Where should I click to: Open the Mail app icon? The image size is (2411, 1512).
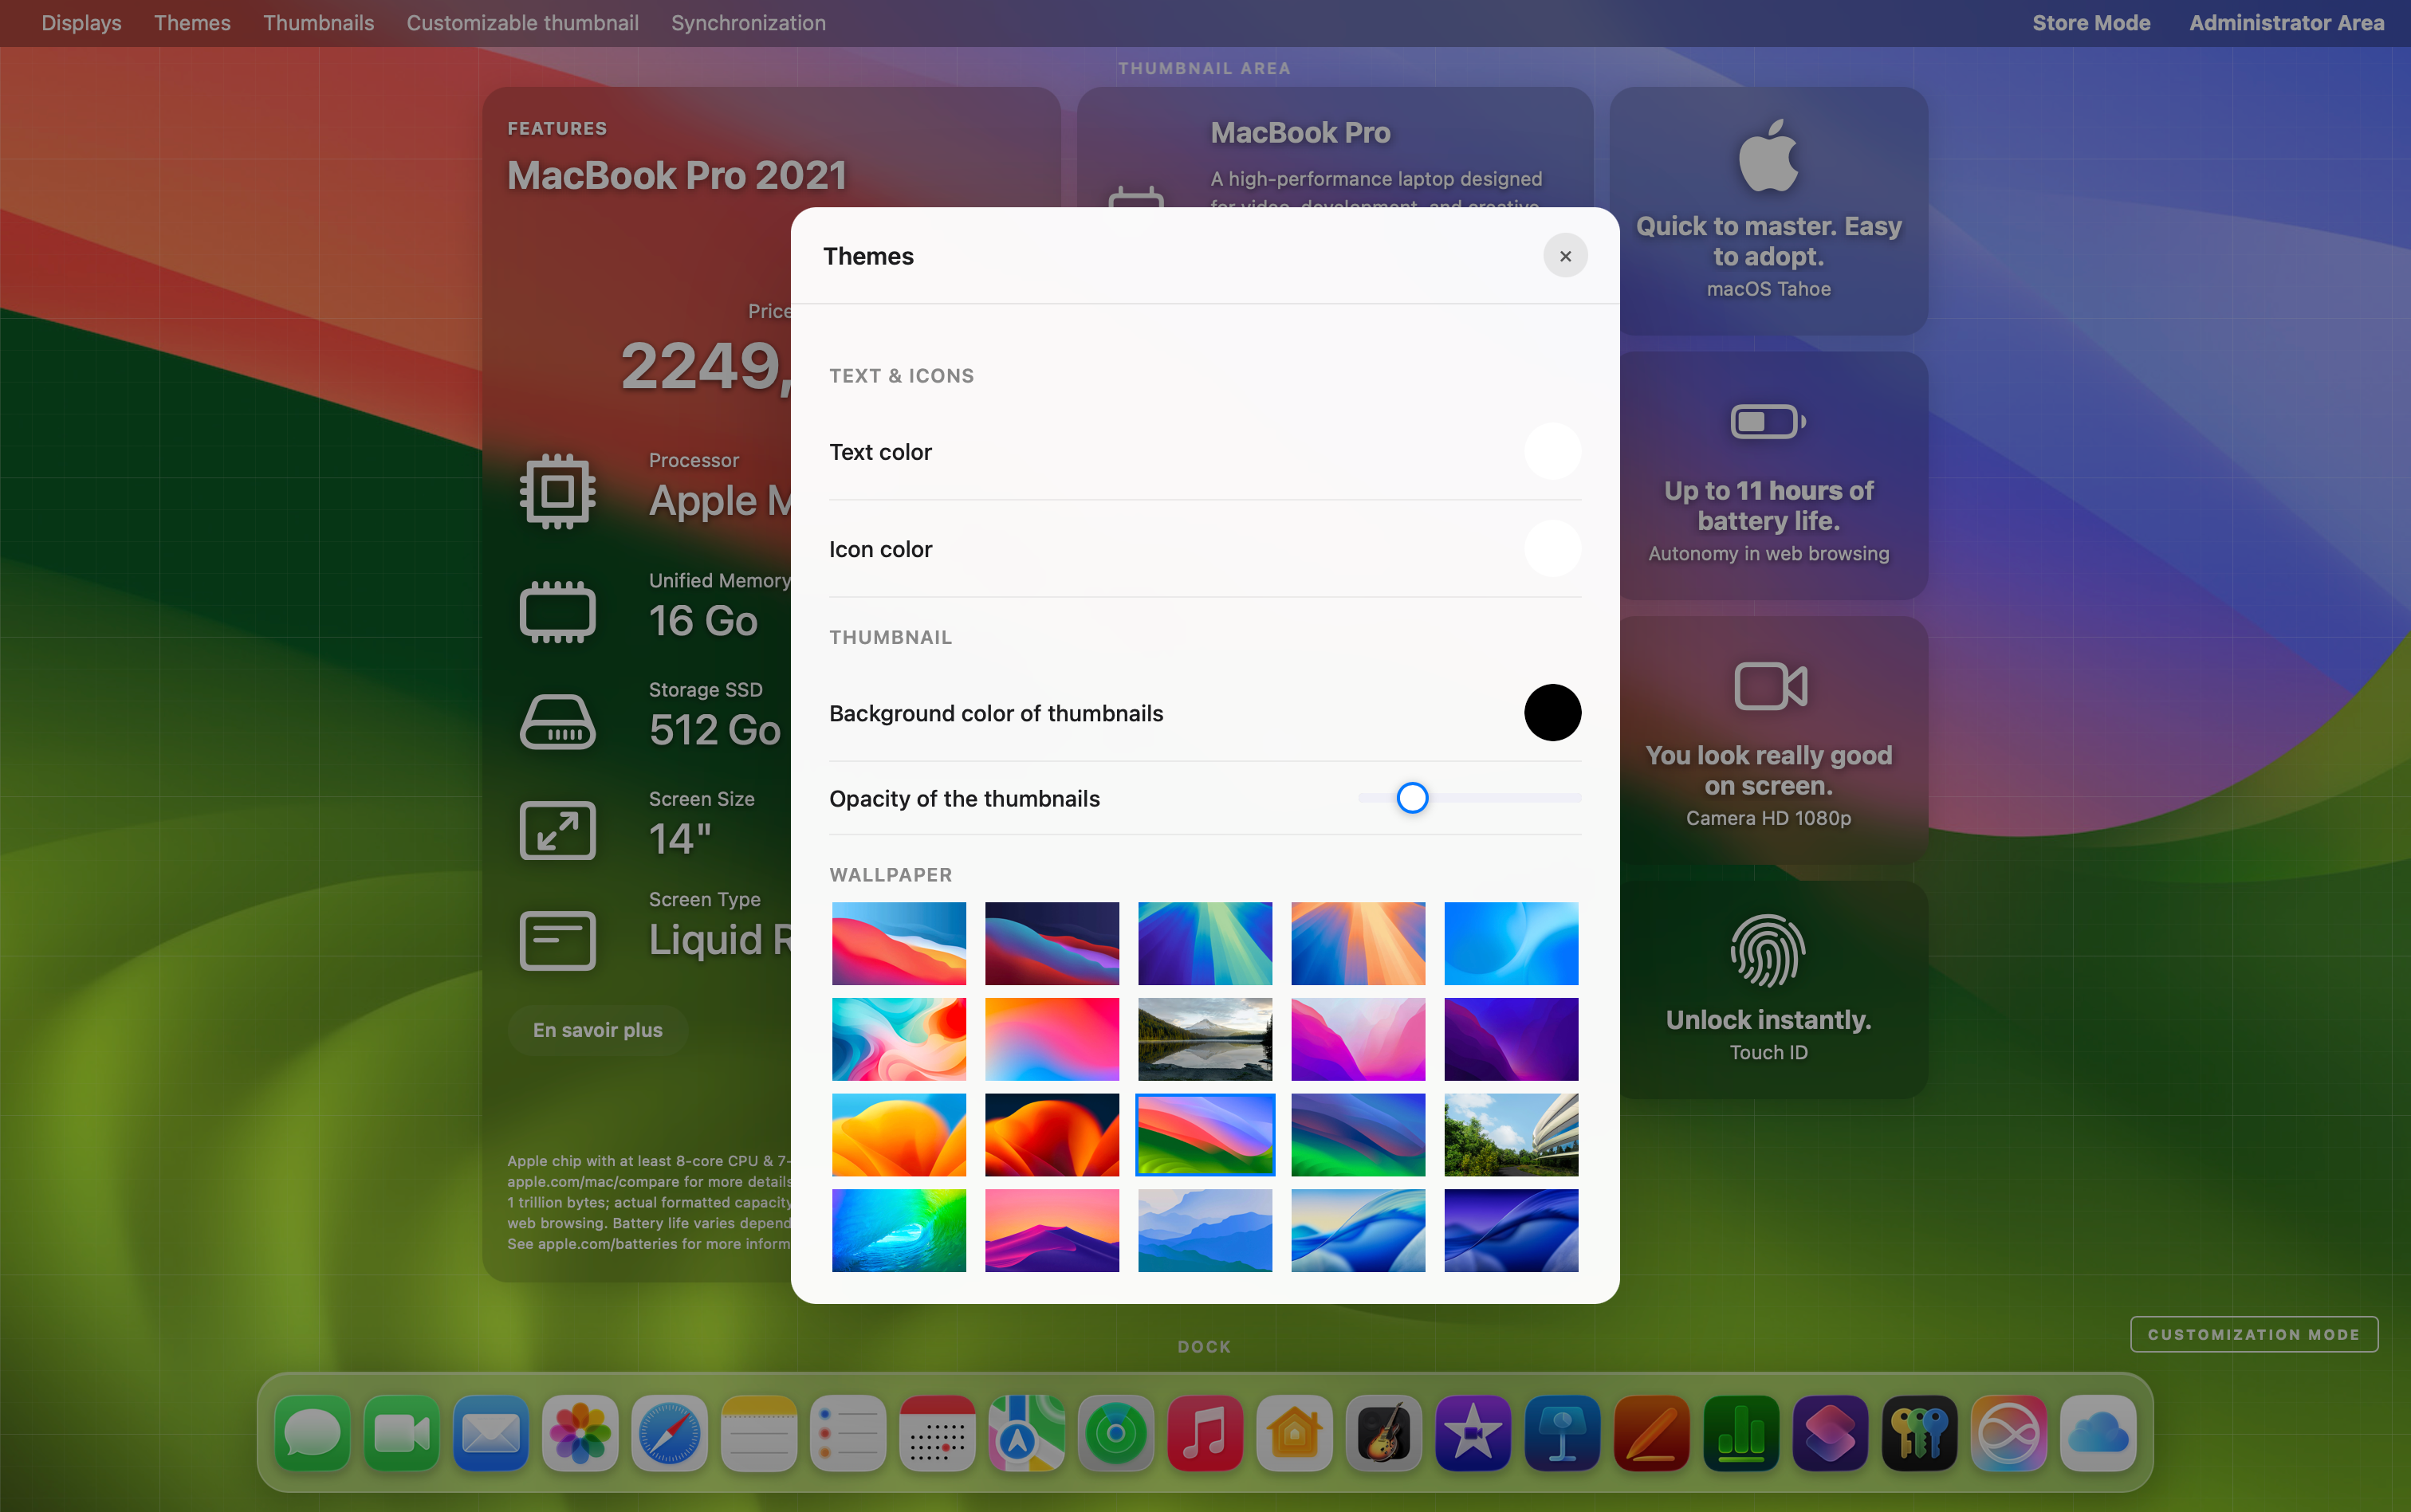491,1433
